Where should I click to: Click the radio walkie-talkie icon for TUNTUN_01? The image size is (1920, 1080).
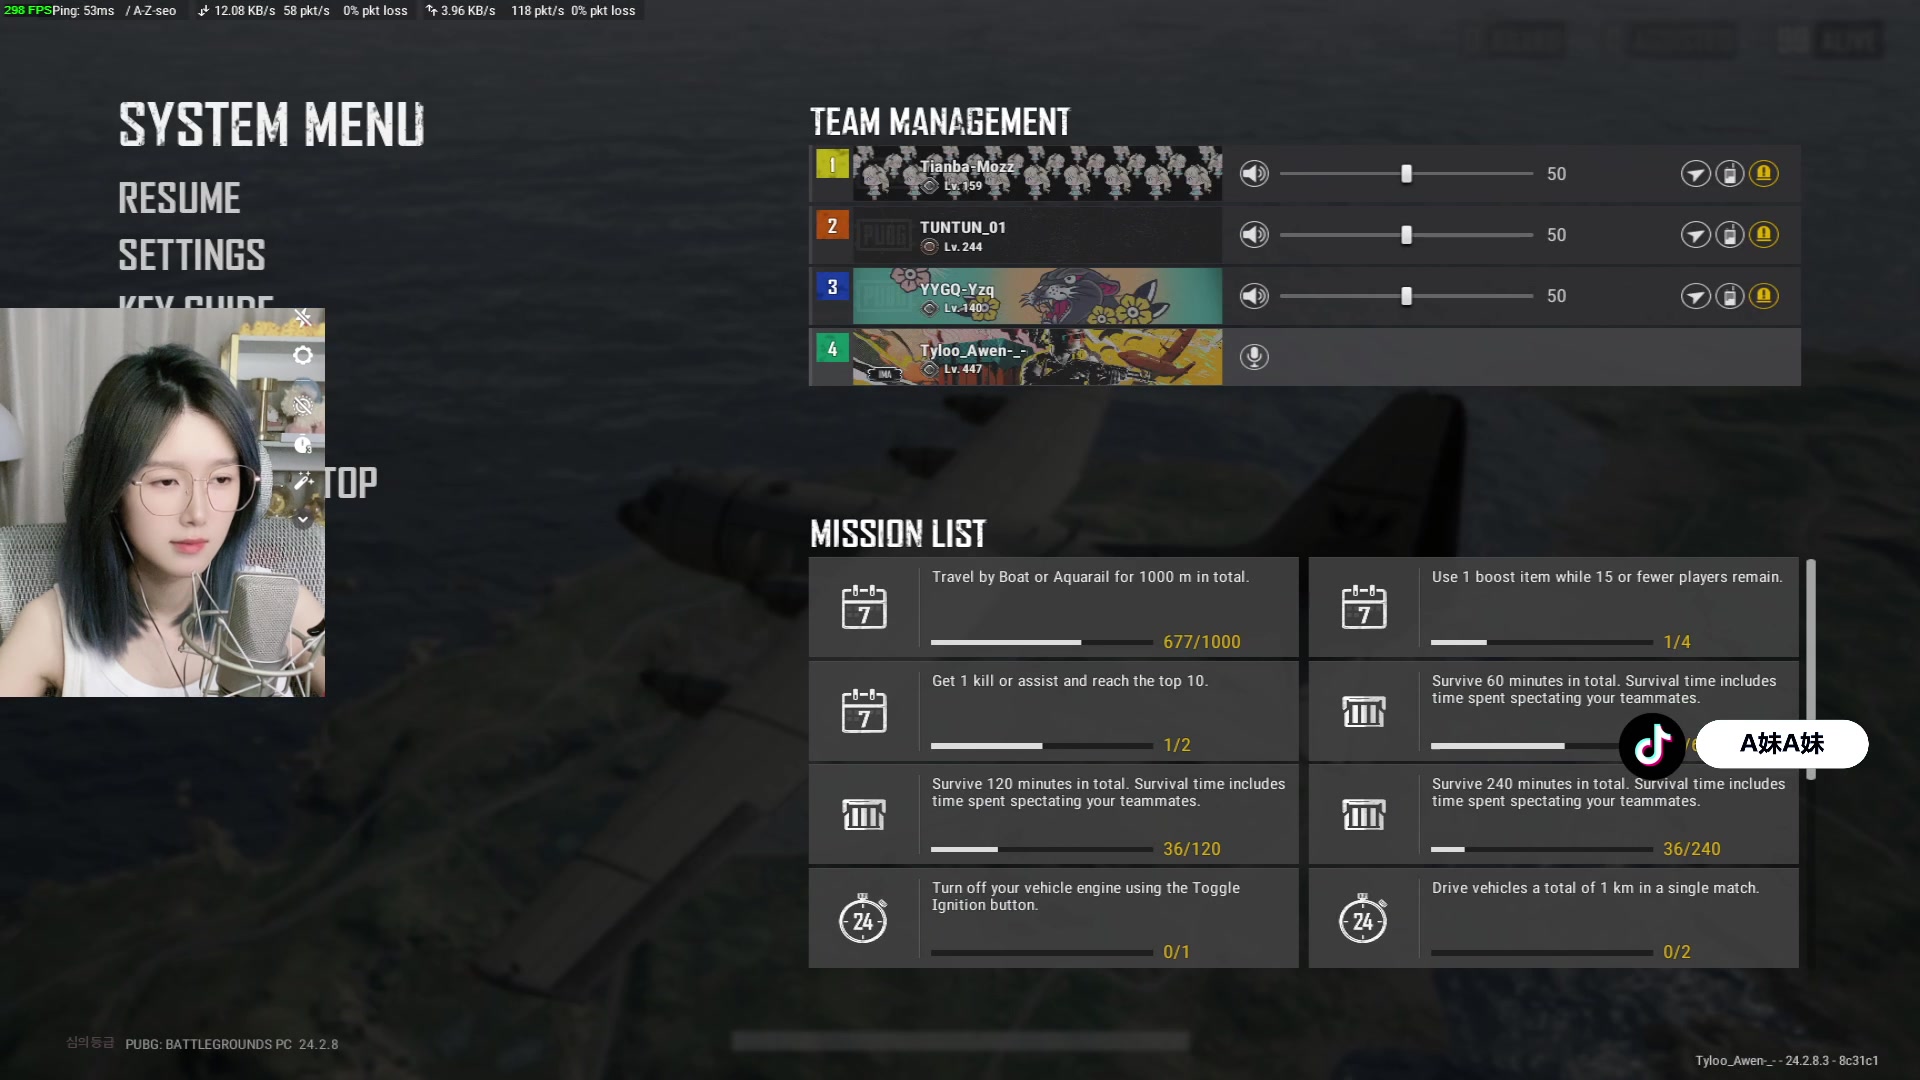[x=1729, y=235]
